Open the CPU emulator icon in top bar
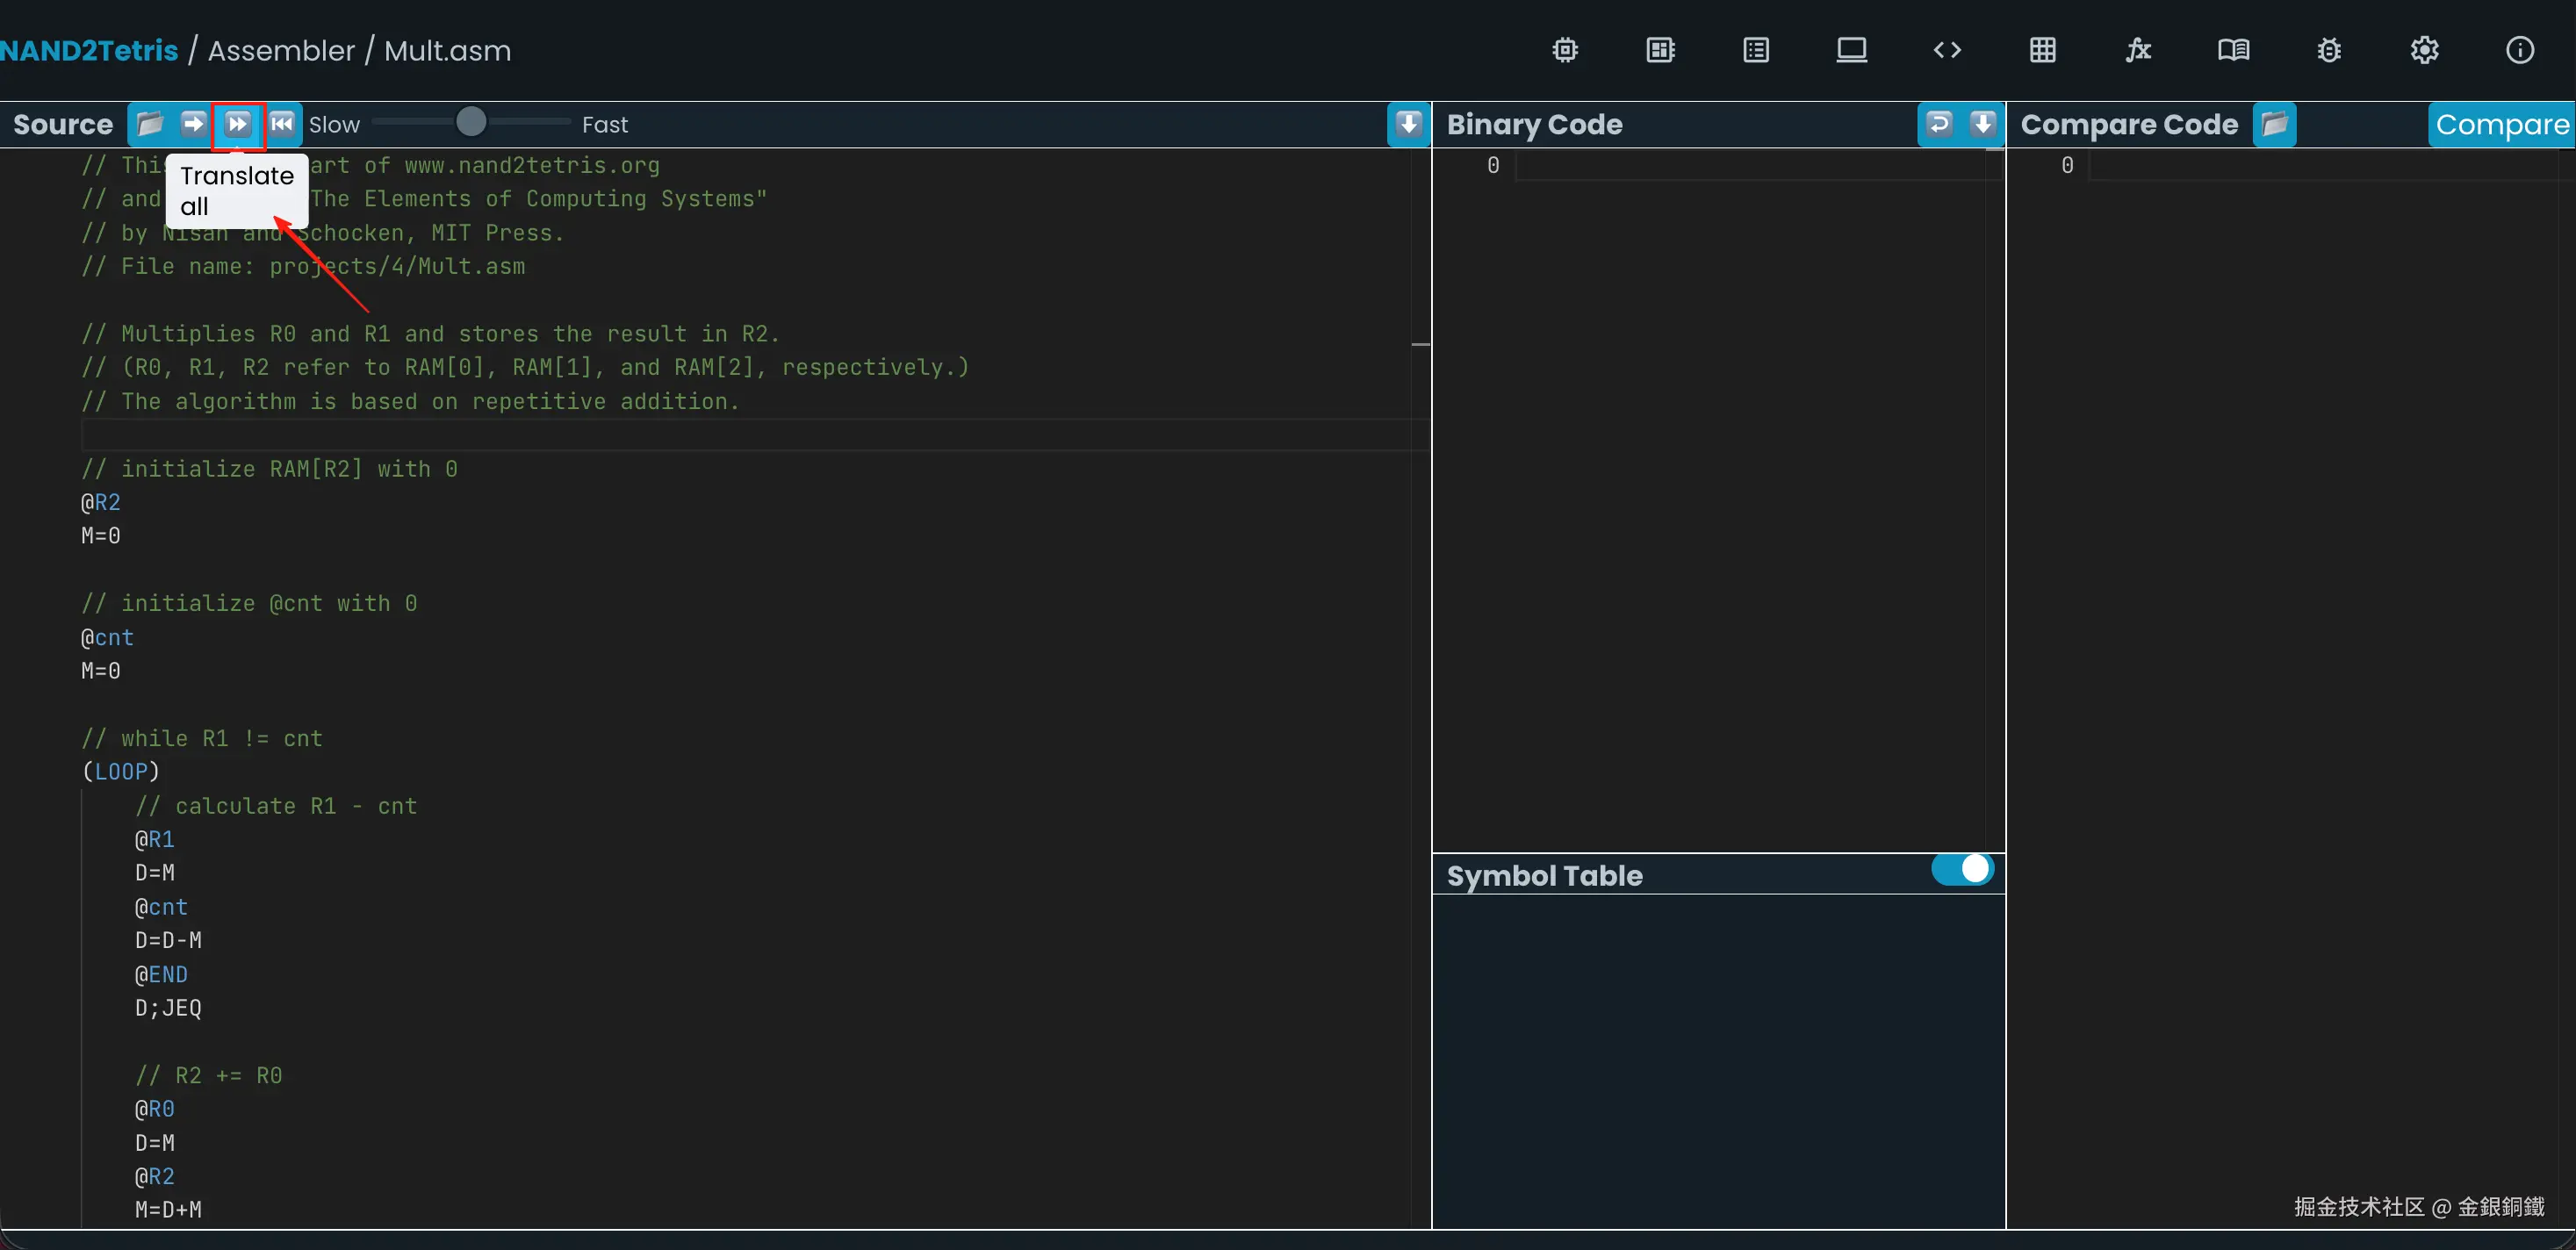The height and width of the screenshot is (1250, 2576). (1660, 50)
